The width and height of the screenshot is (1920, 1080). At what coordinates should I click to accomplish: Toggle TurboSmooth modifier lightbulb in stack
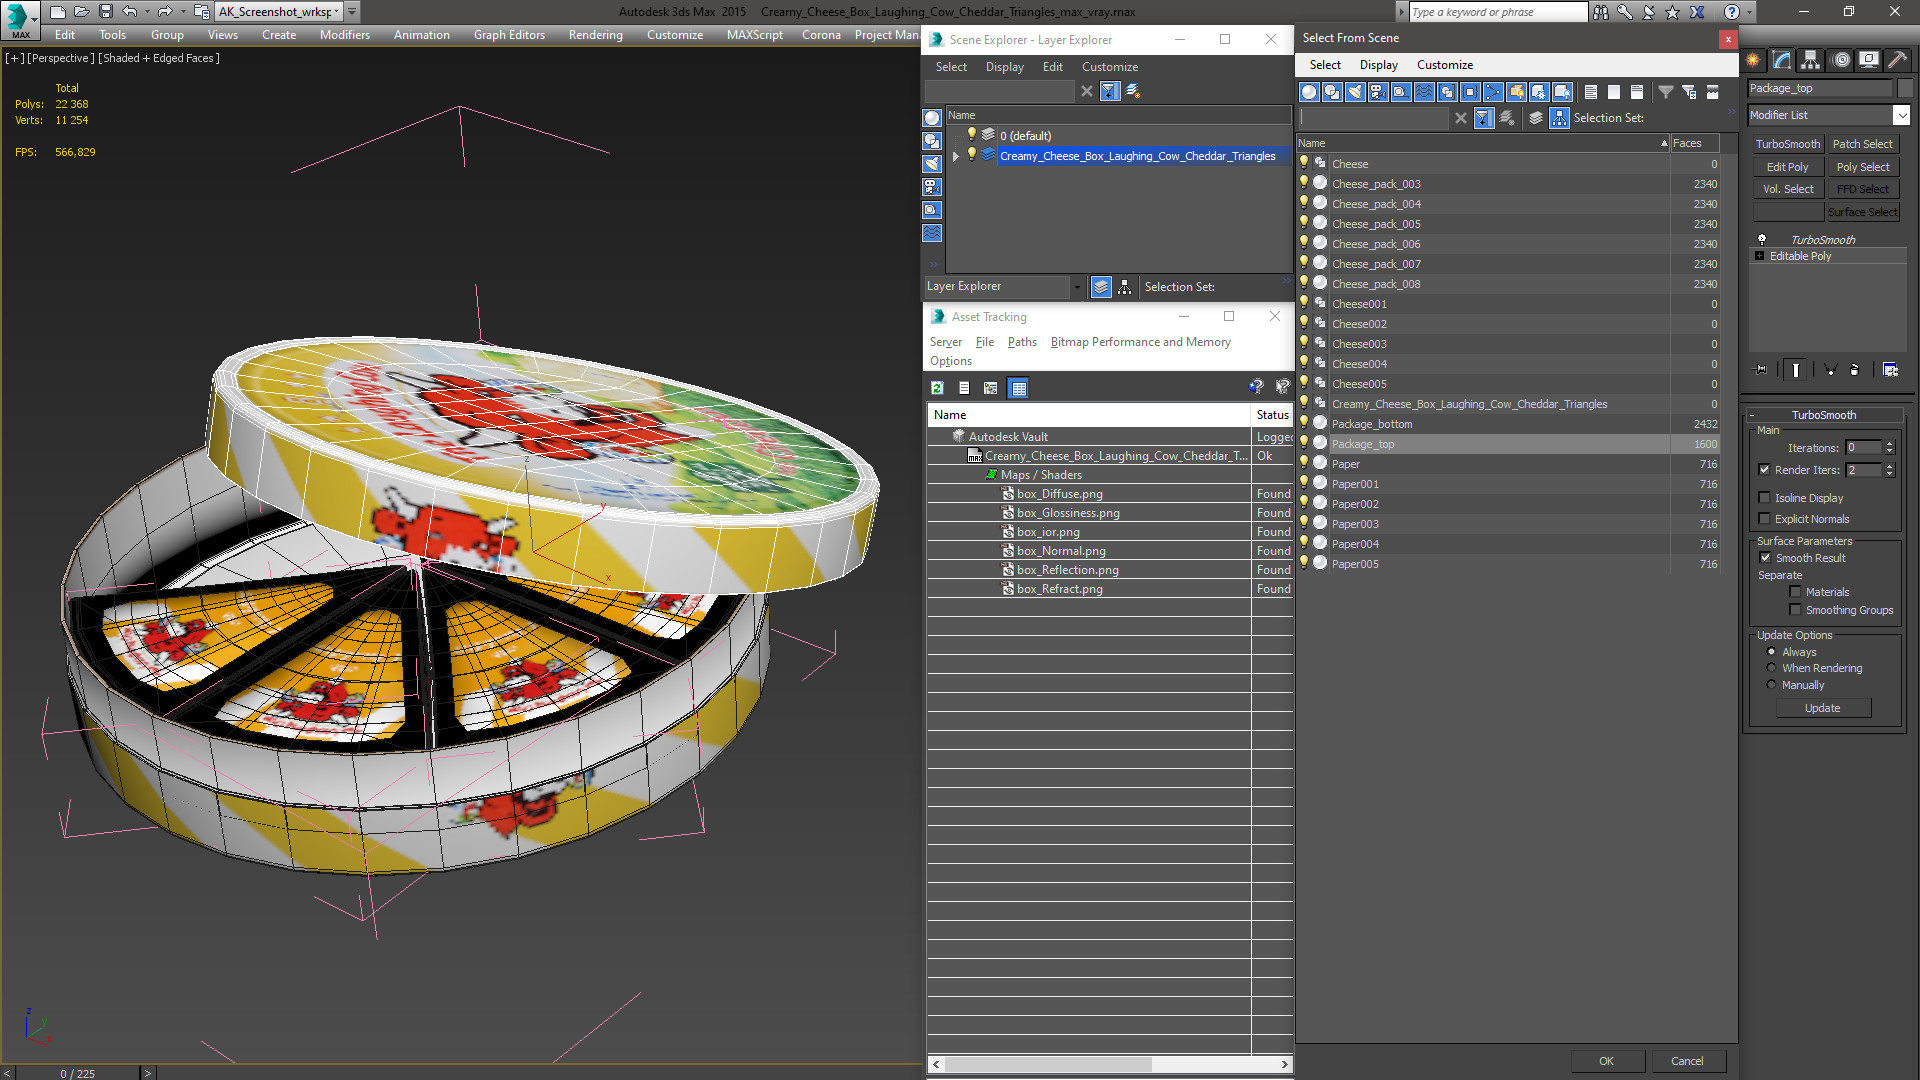tap(1762, 240)
